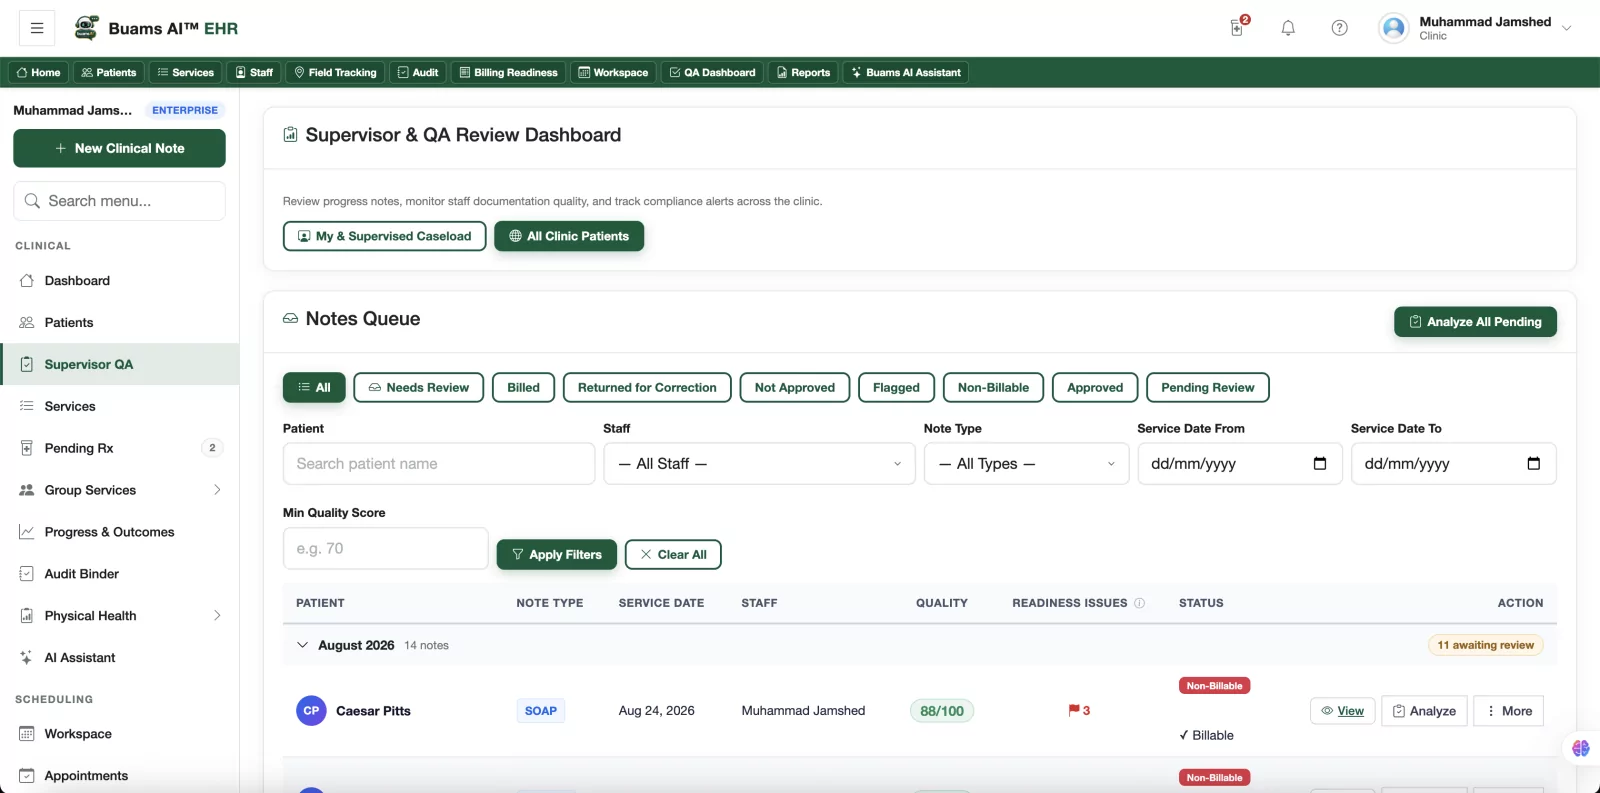The width and height of the screenshot is (1600, 793).
Task: Open the notifications bell
Action: click(1288, 28)
